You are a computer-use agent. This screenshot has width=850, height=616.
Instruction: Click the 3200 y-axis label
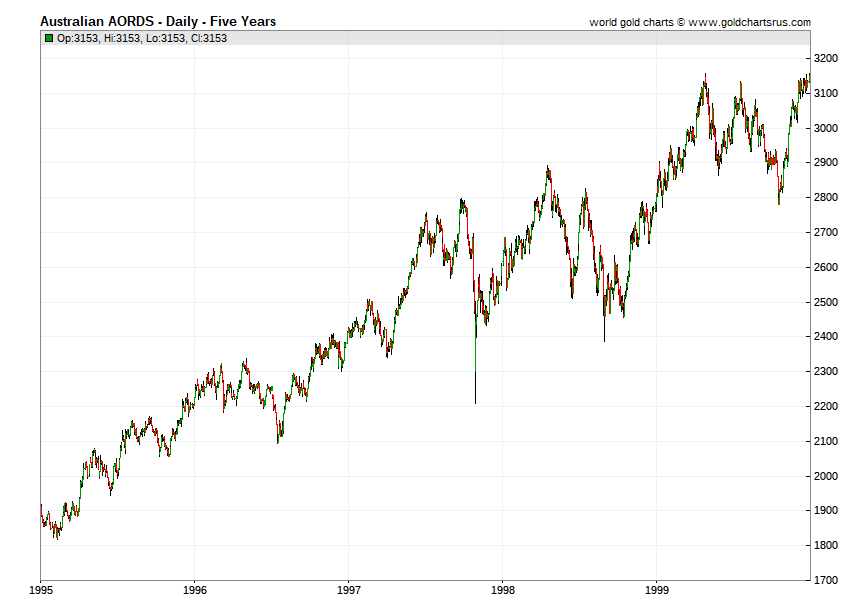(x=826, y=59)
